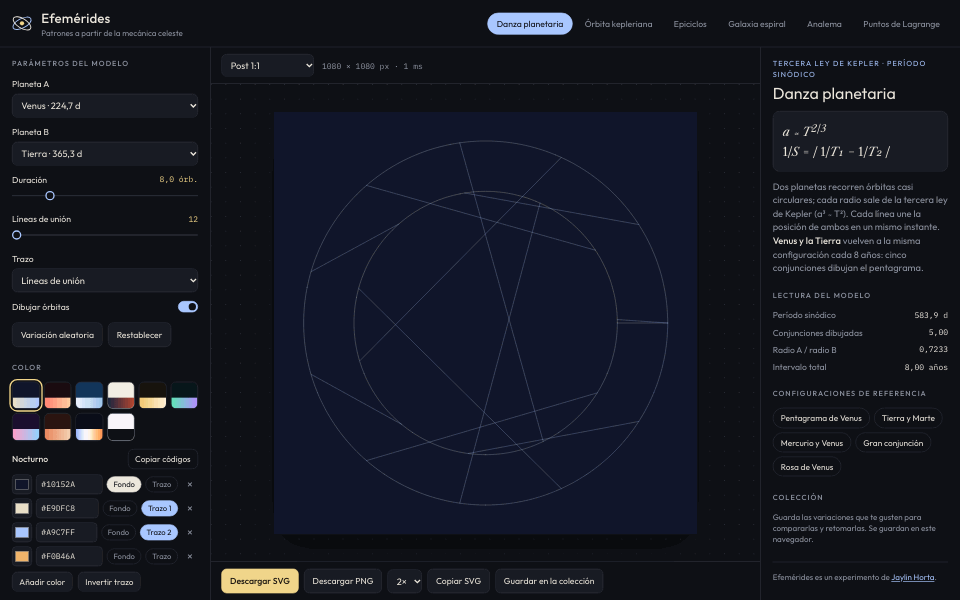Click the Duración slider
The width and height of the screenshot is (960, 600).
pos(105,196)
